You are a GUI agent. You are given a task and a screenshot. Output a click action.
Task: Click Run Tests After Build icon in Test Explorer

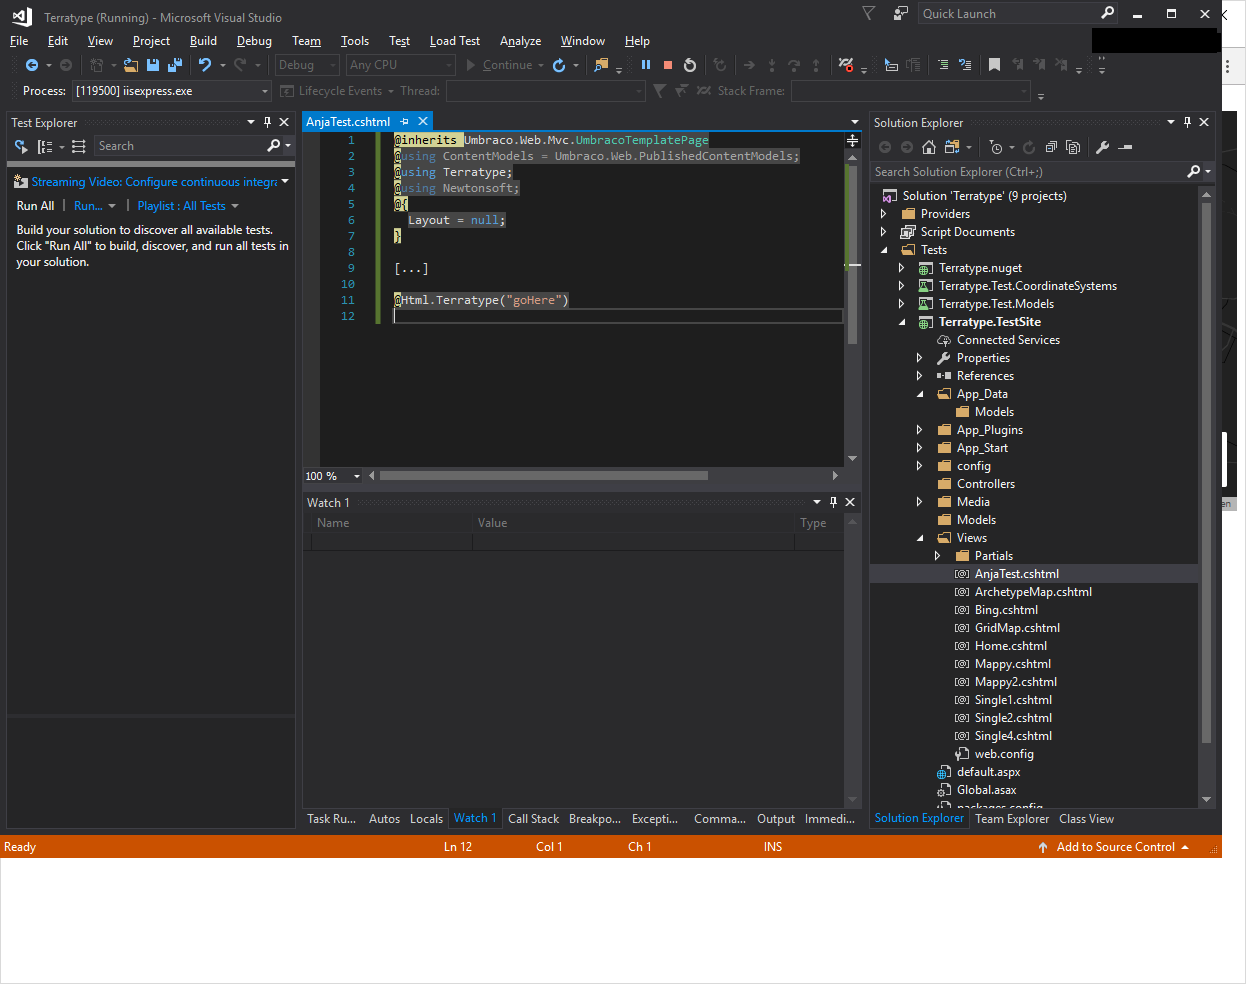tap(21, 146)
